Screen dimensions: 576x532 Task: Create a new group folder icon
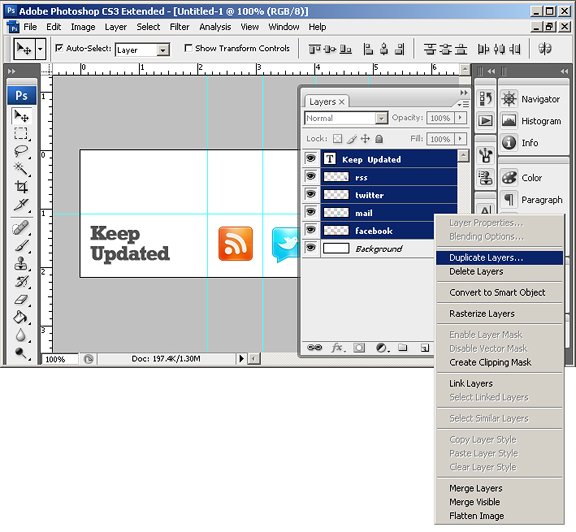pos(403,348)
